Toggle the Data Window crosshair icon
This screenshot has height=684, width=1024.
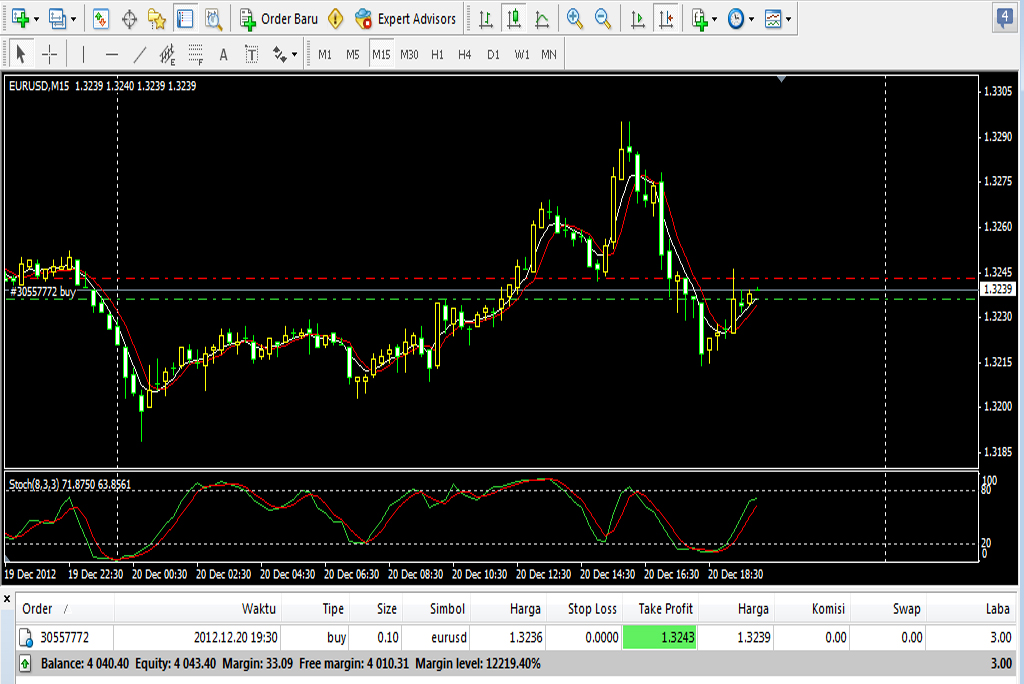(129, 19)
